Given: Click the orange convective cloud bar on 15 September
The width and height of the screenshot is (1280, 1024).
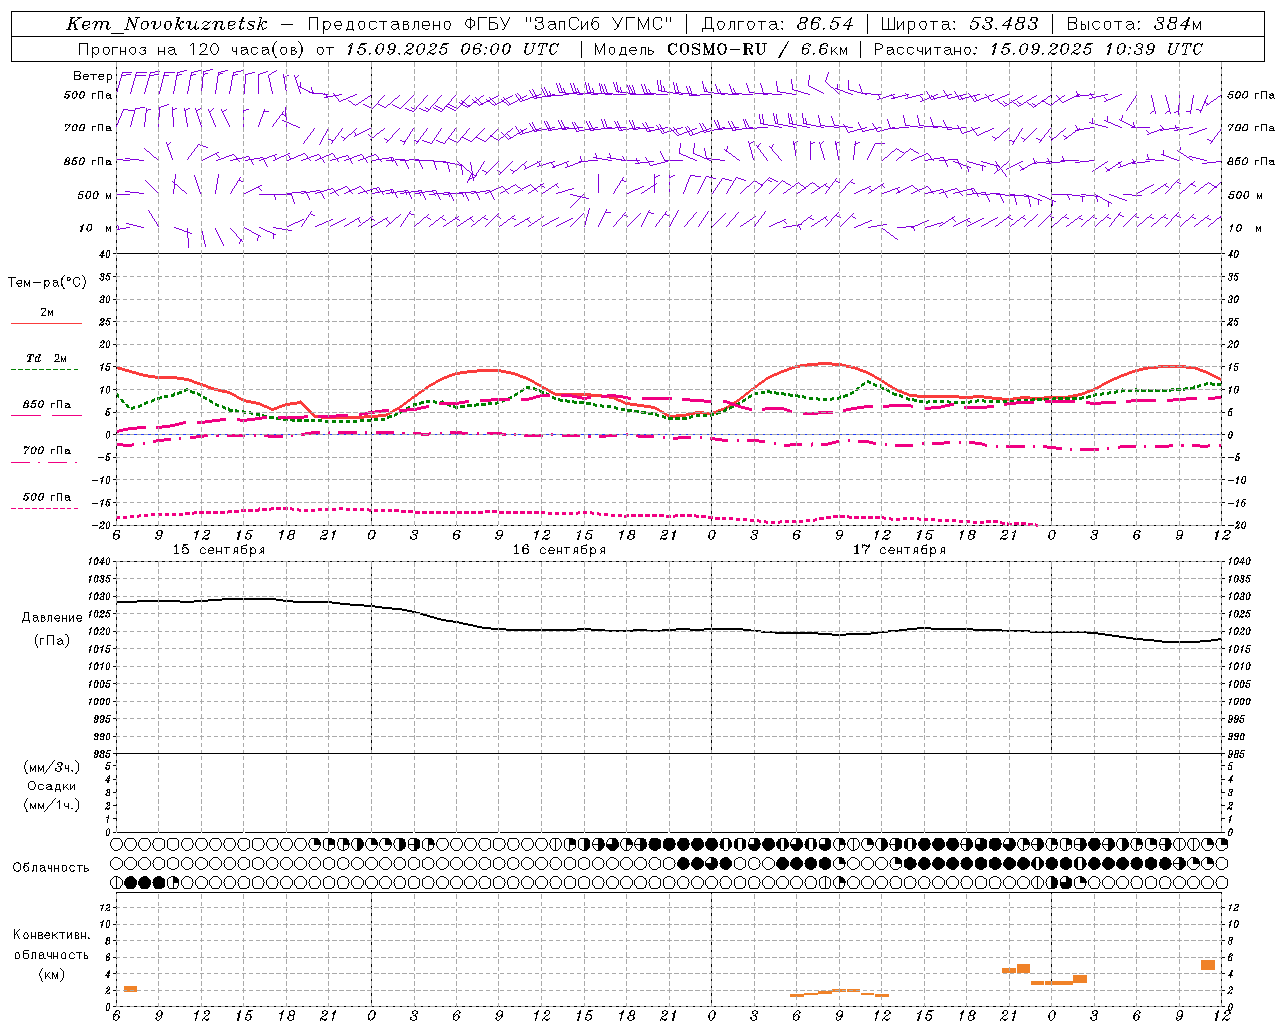Looking at the screenshot, I should (130, 989).
